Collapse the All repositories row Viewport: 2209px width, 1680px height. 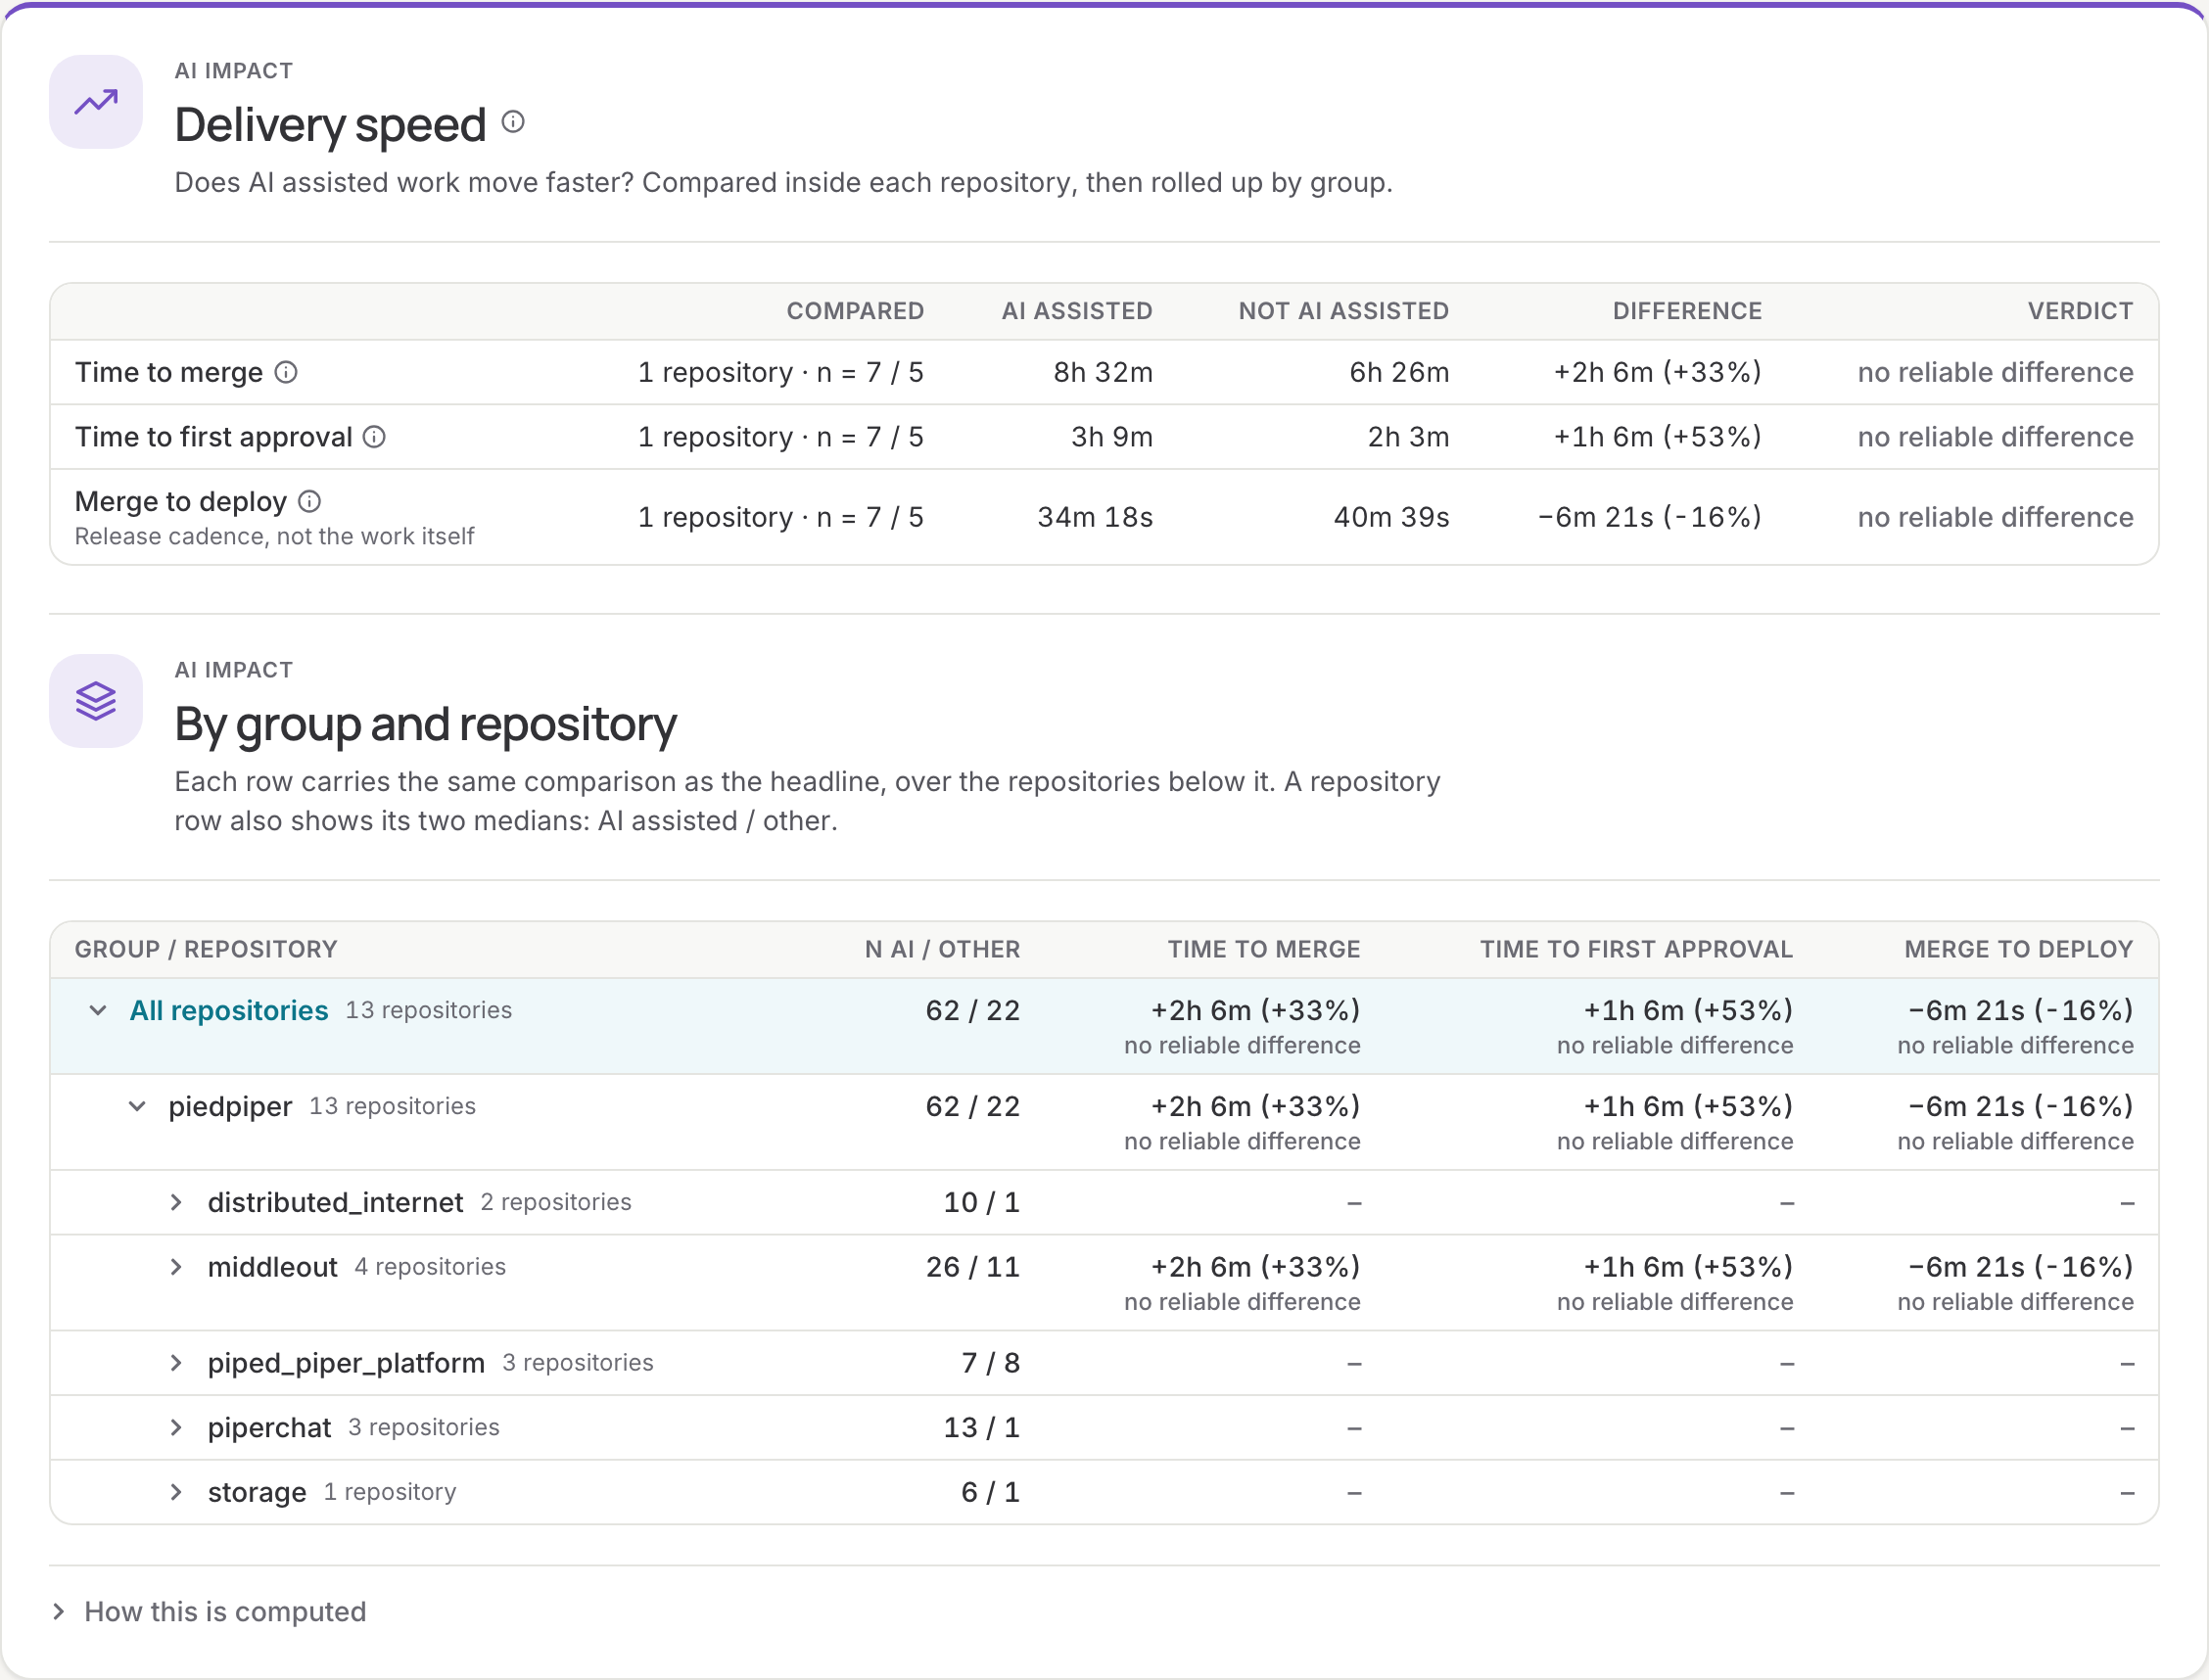click(98, 1010)
